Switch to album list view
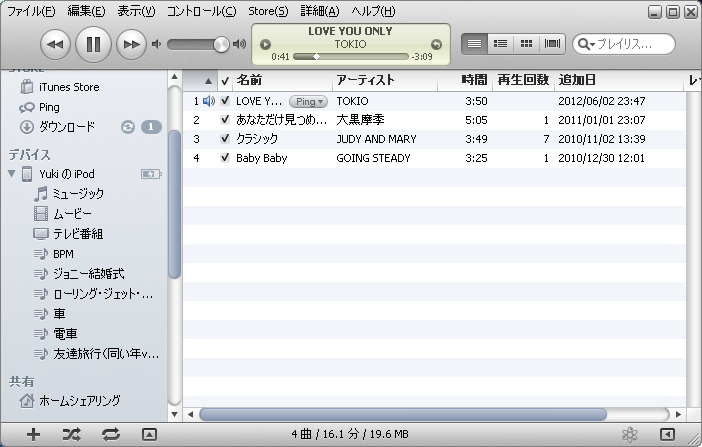702x447 pixels. pos(500,44)
